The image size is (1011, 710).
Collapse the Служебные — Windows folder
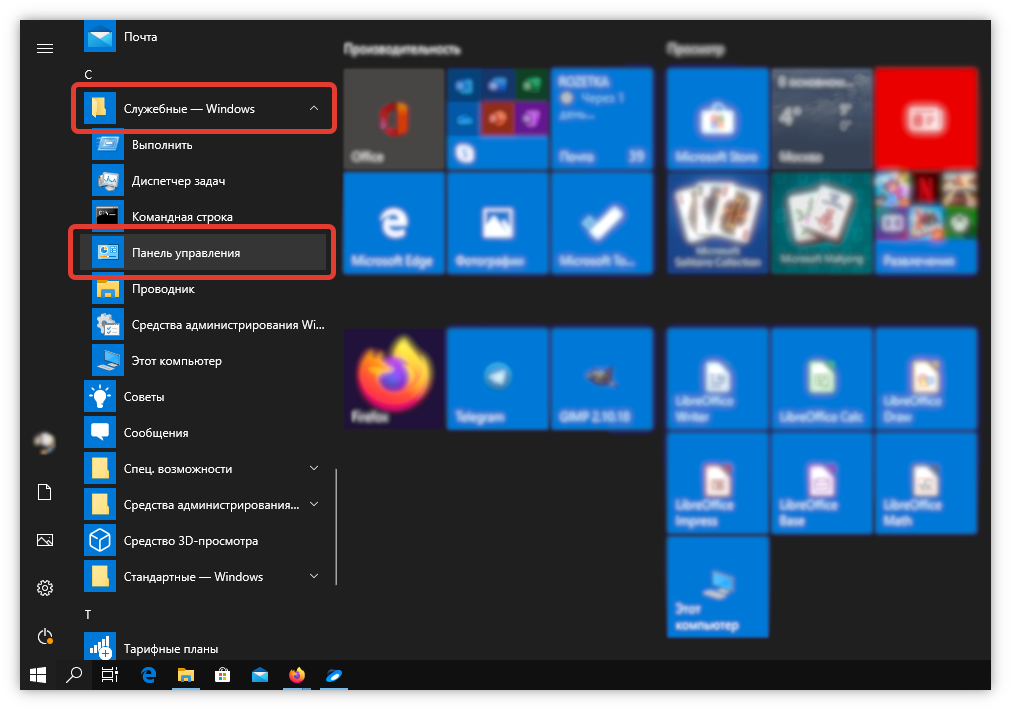pos(313,109)
